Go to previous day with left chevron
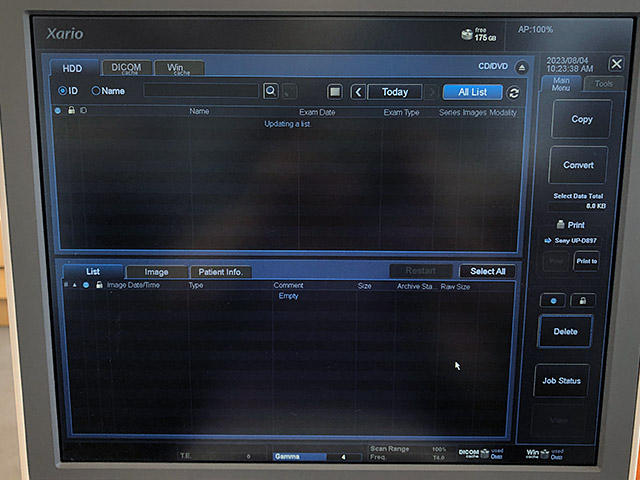The height and width of the screenshot is (480, 640). coord(358,92)
